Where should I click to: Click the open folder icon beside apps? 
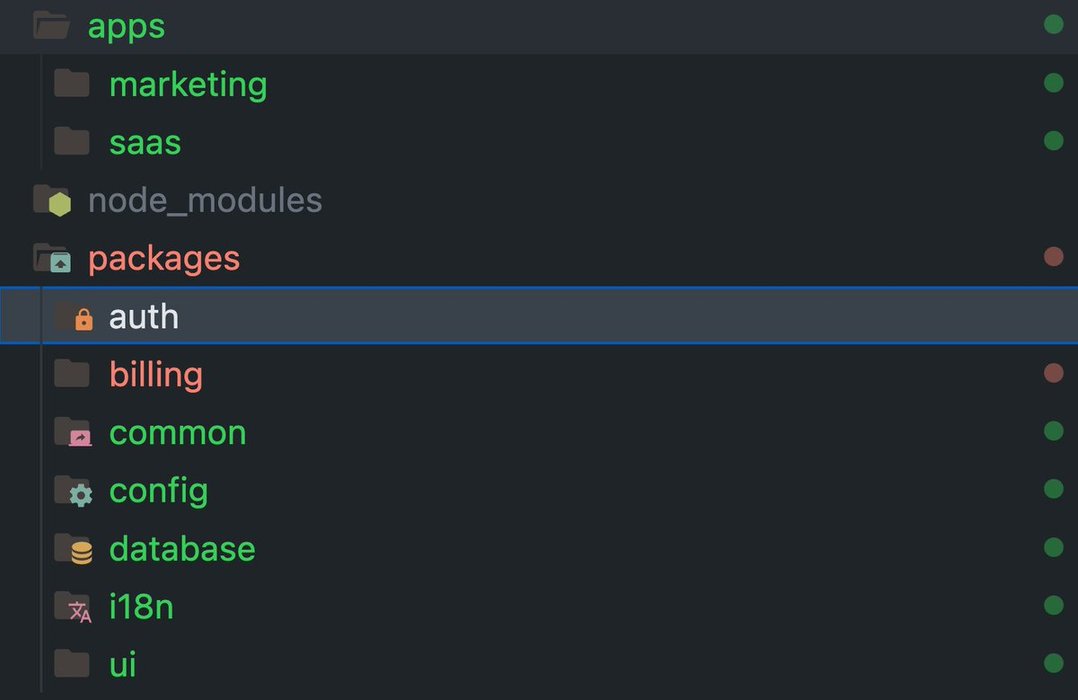pos(52,25)
